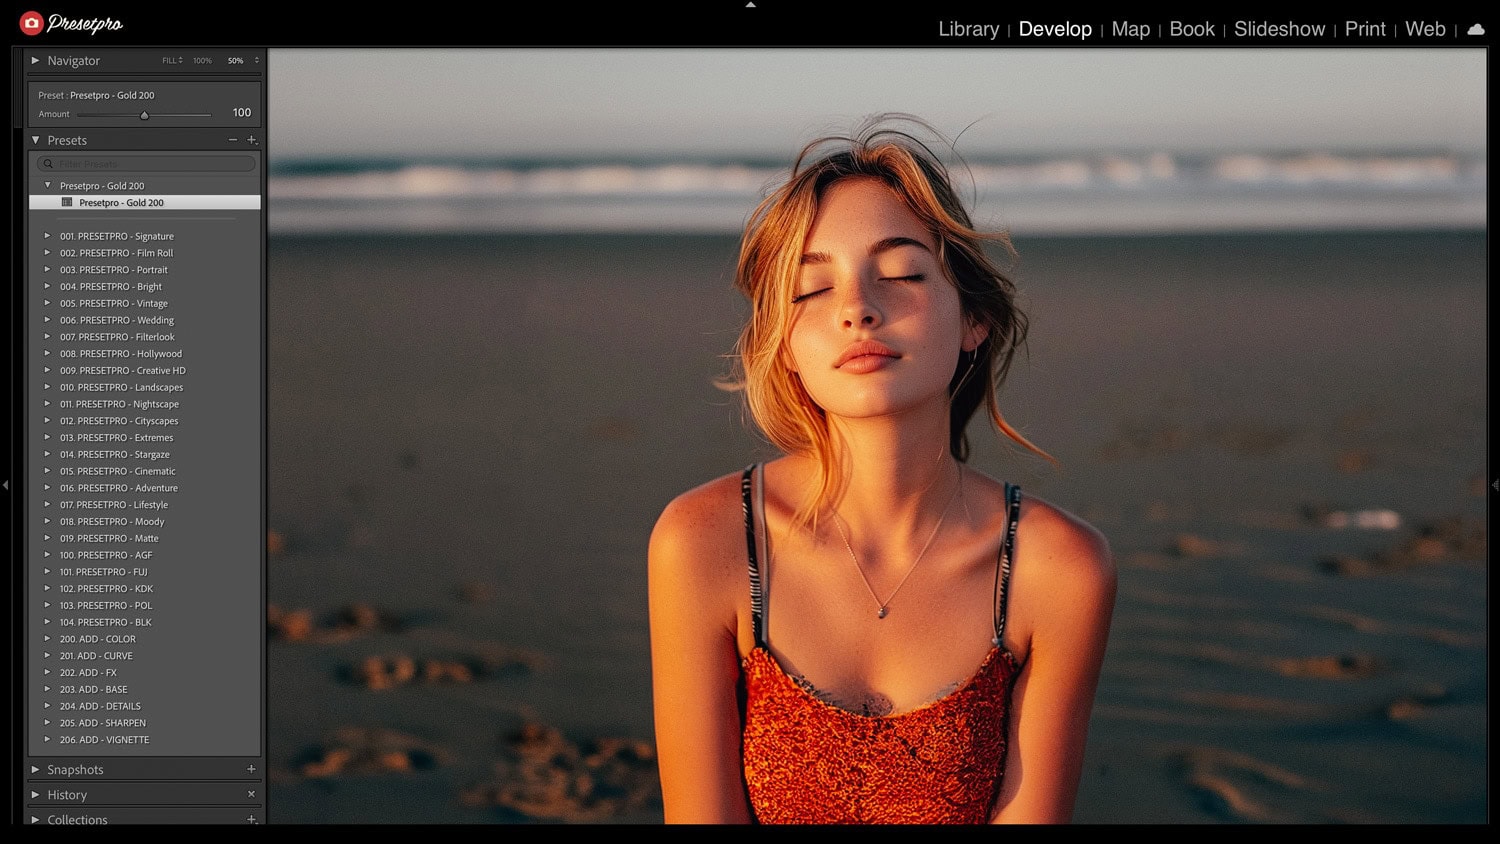Open the Slideshow module
1500x844 pixels.
(1279, 29)
